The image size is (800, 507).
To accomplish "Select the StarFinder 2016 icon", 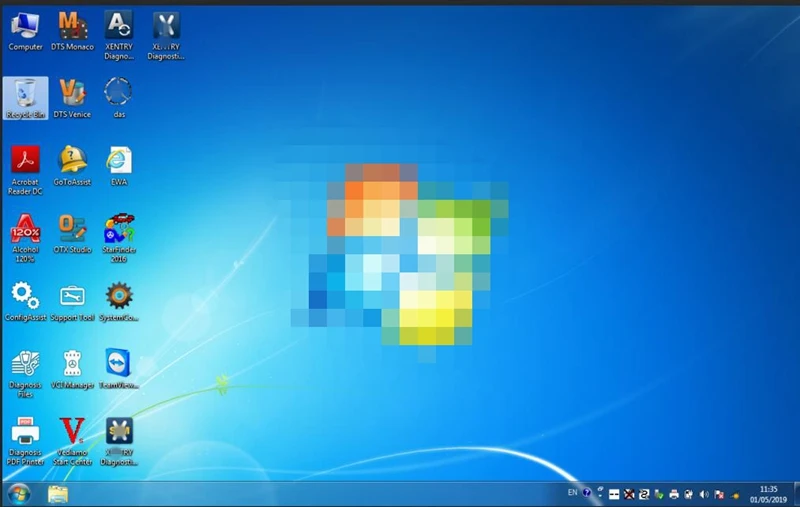I will click(x=119, y=238).
